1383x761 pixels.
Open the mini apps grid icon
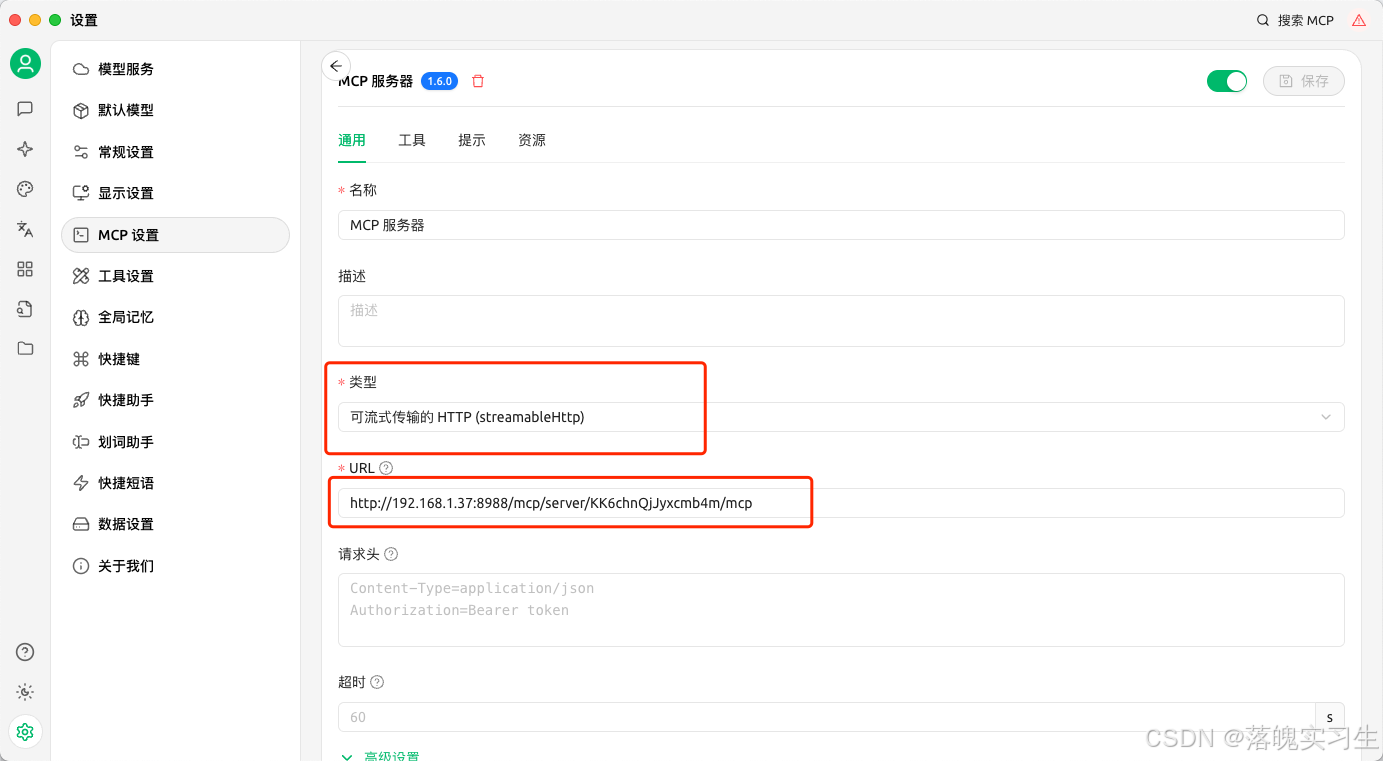click(x=25, y=269)
